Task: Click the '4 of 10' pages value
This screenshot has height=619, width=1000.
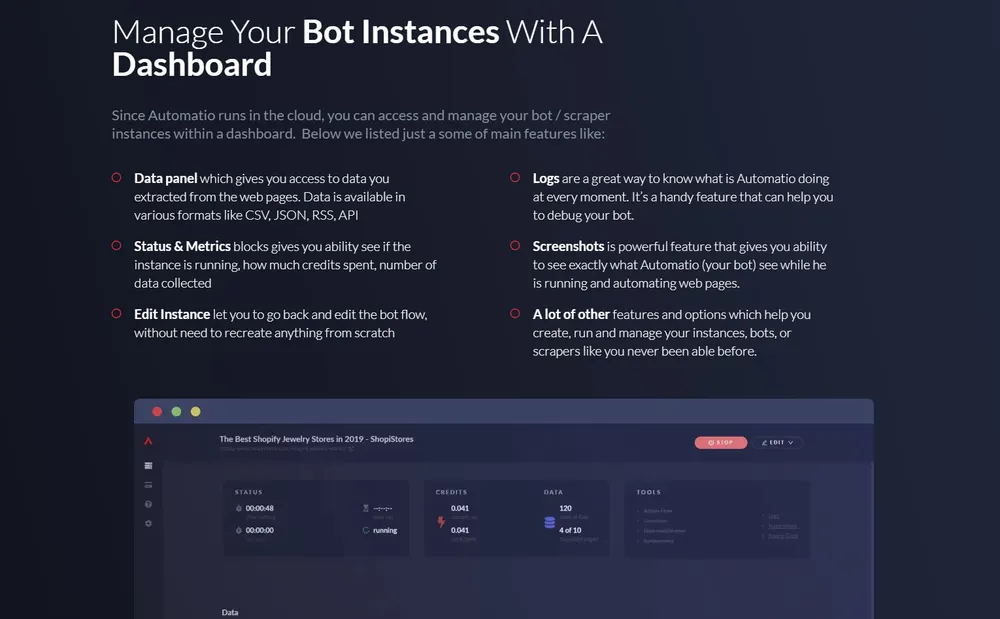Action: [x=570, y=530]
